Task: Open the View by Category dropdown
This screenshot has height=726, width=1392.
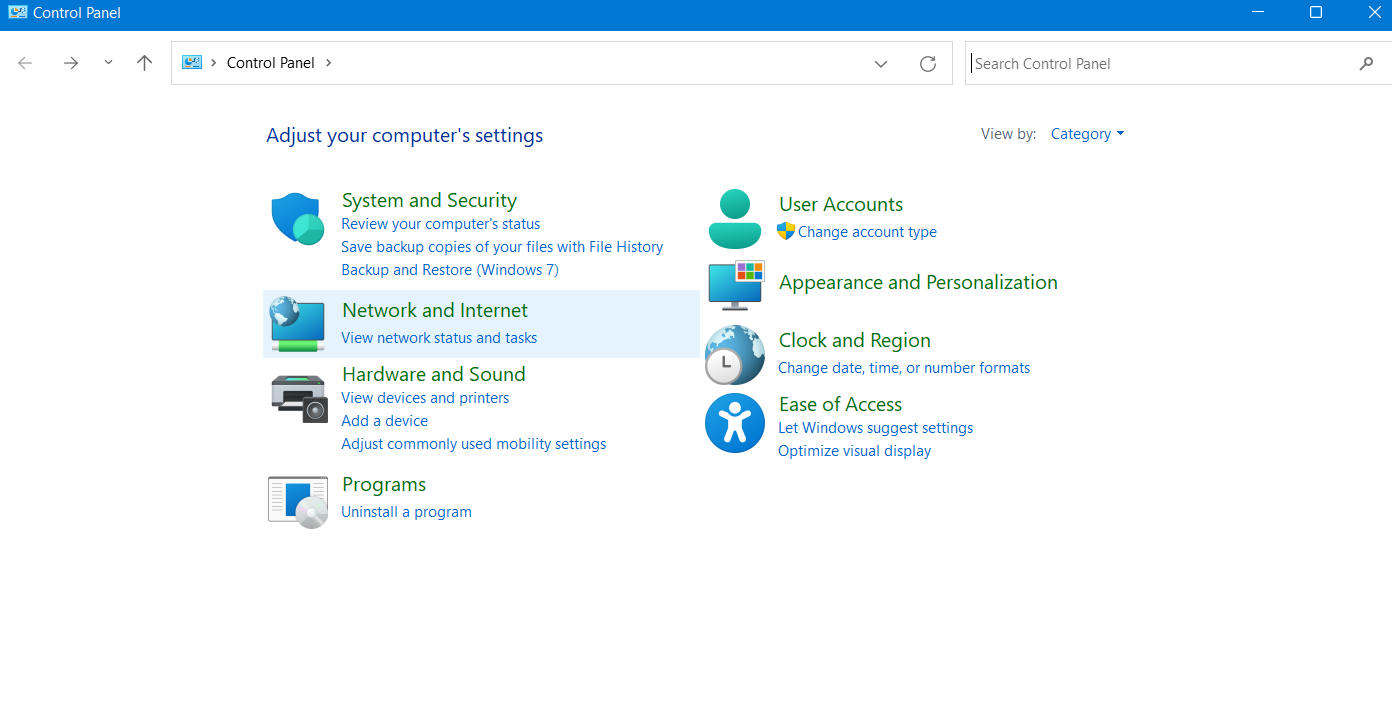Action: 1087,134
